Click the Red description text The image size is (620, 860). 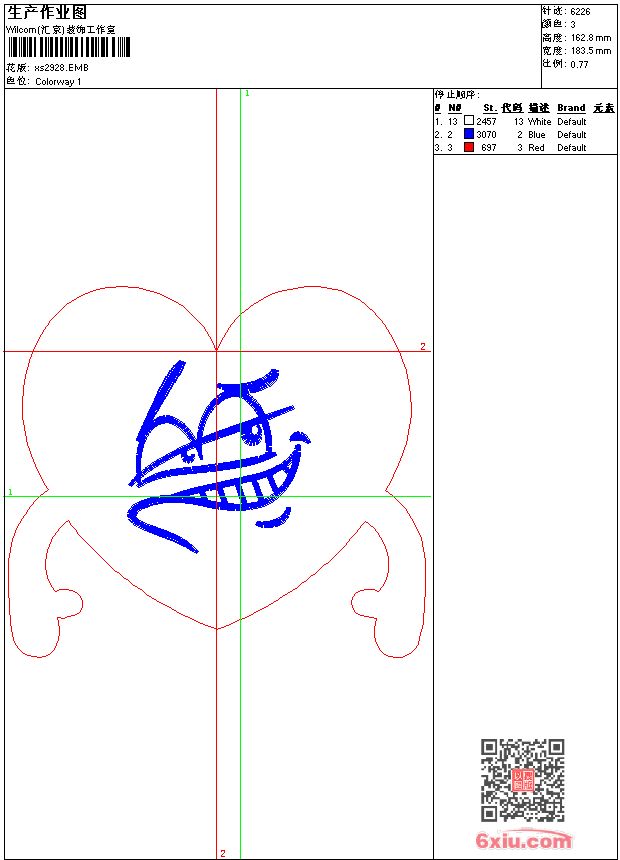click(x=536, y=148)
